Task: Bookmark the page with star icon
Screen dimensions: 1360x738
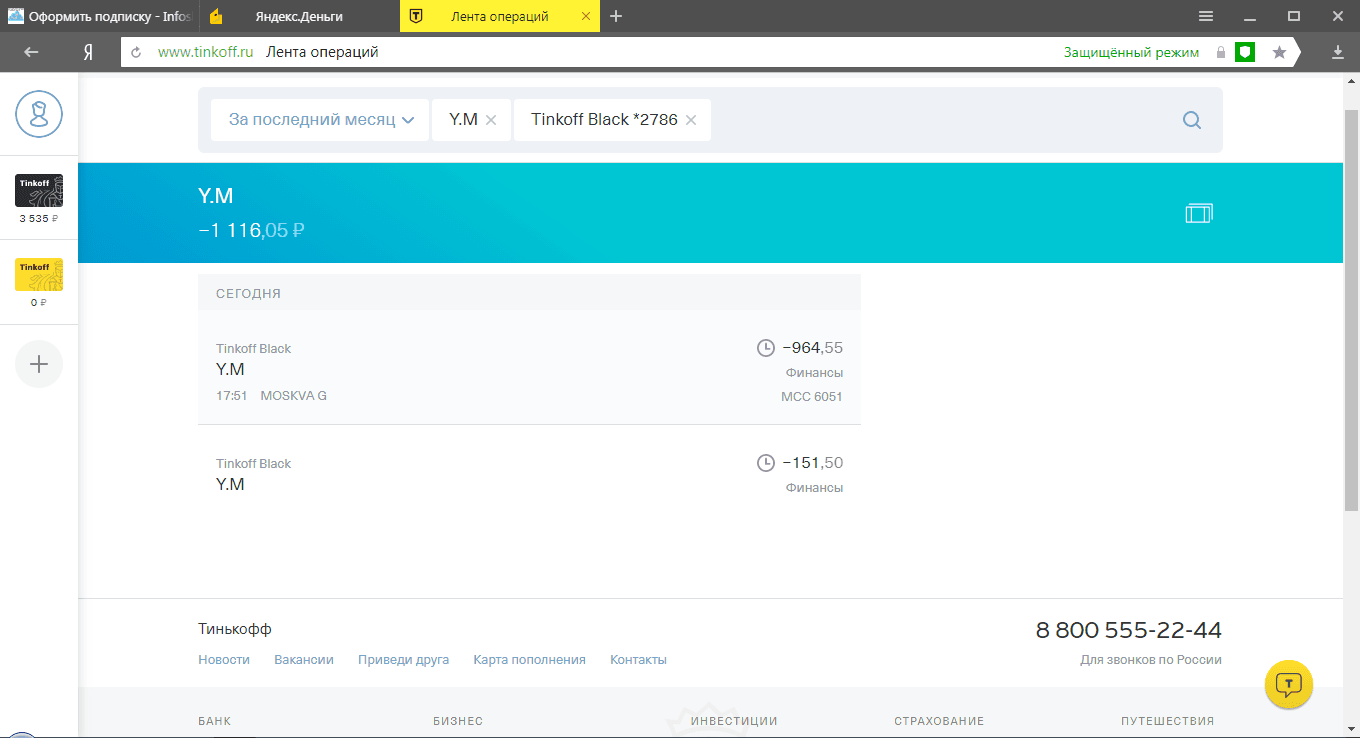Action: [x=1279, y=52]
